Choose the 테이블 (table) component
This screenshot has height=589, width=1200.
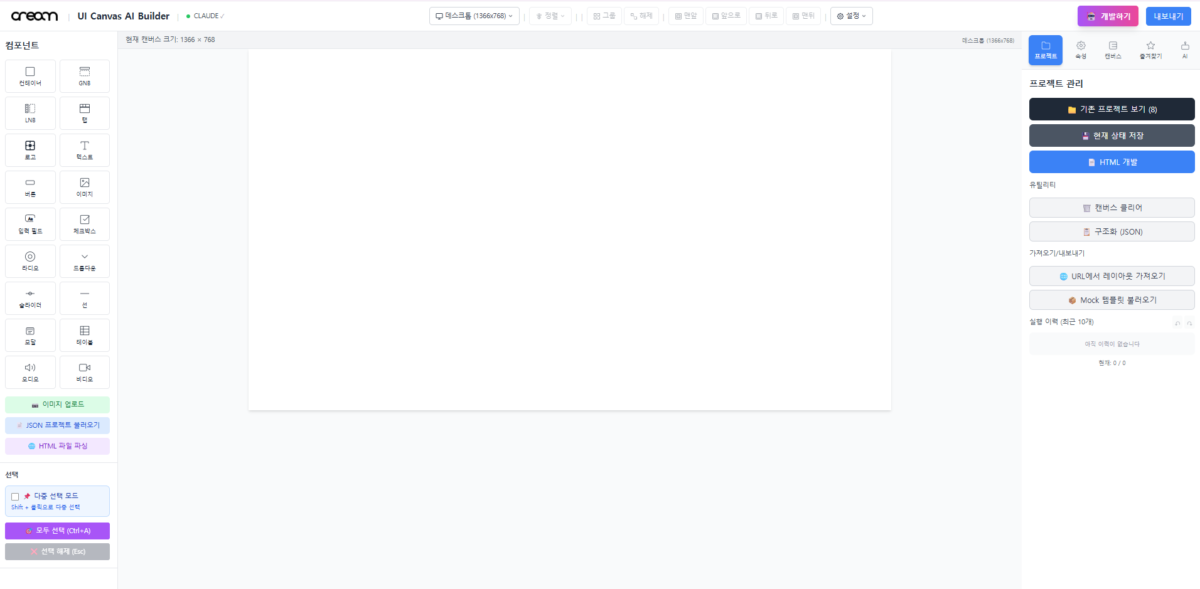84,335
